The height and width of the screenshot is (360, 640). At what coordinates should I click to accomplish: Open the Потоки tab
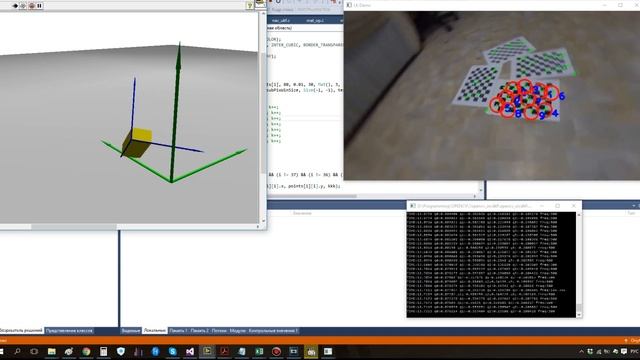[x=219, y=331]
